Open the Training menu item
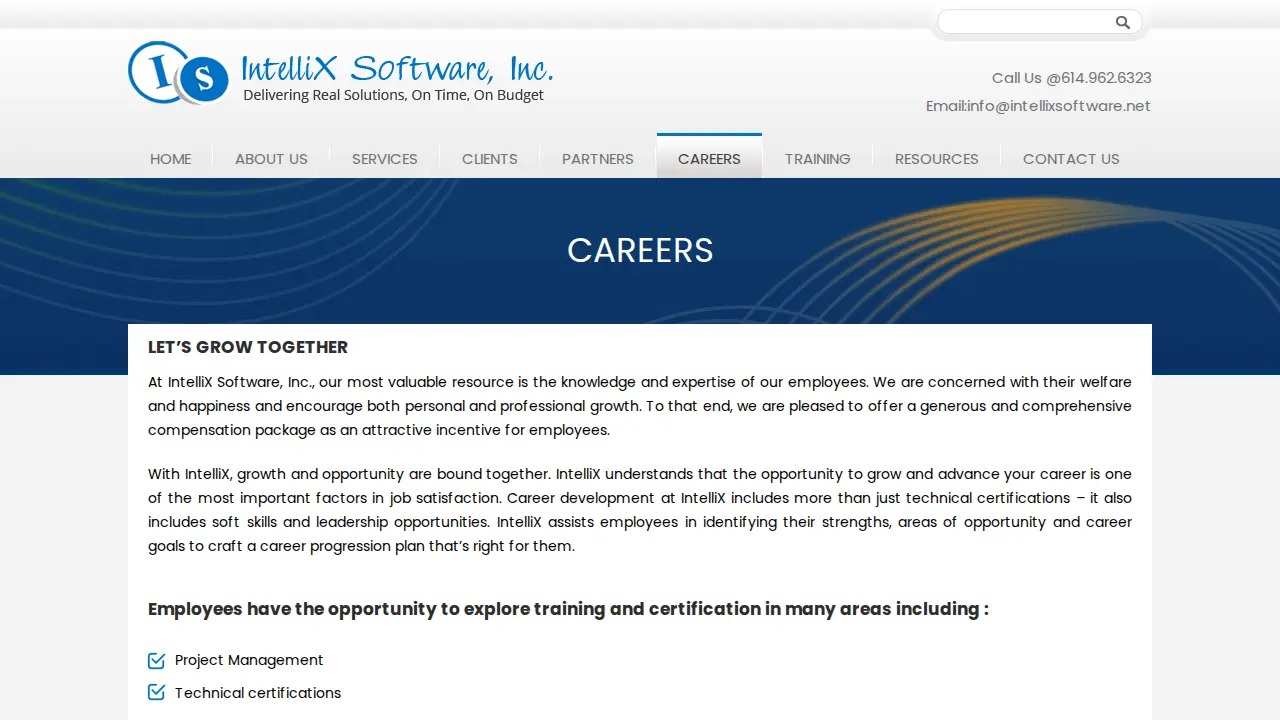Viewport: 1280px width, 720px height. [817, 159]
